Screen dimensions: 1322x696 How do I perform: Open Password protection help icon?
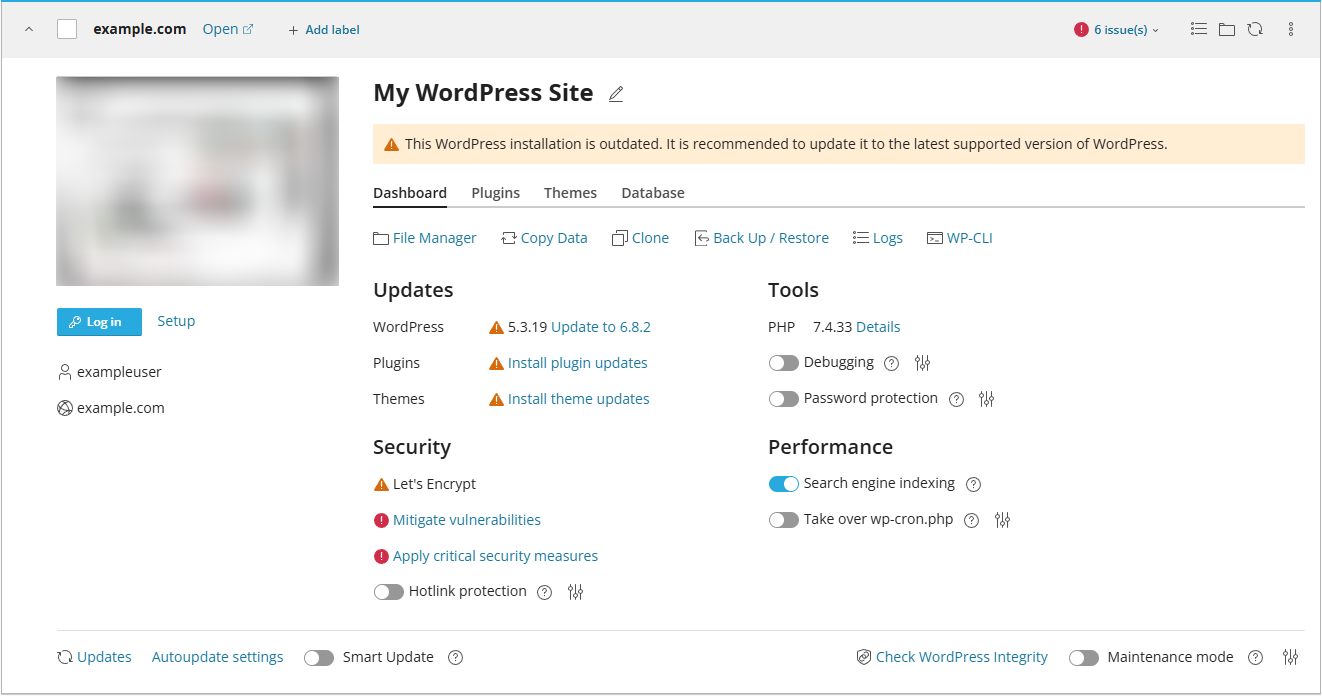pos(956,399)
